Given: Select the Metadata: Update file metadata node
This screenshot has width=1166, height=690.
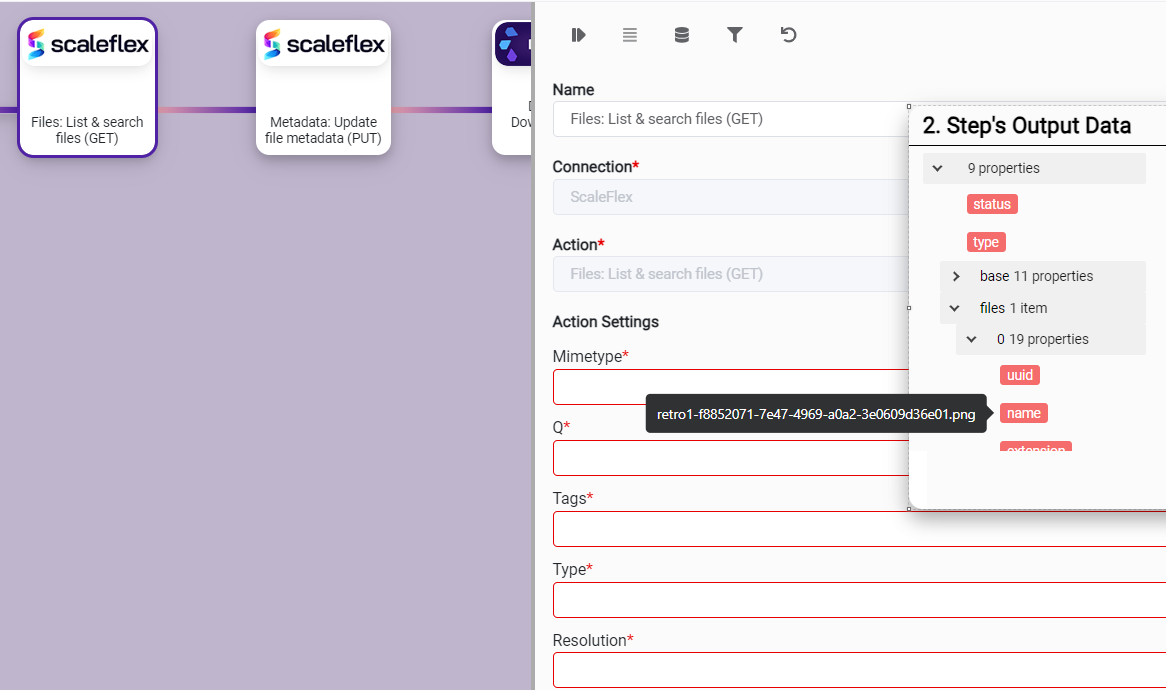Looking at the screenshot, I should (x=323, y=88).
